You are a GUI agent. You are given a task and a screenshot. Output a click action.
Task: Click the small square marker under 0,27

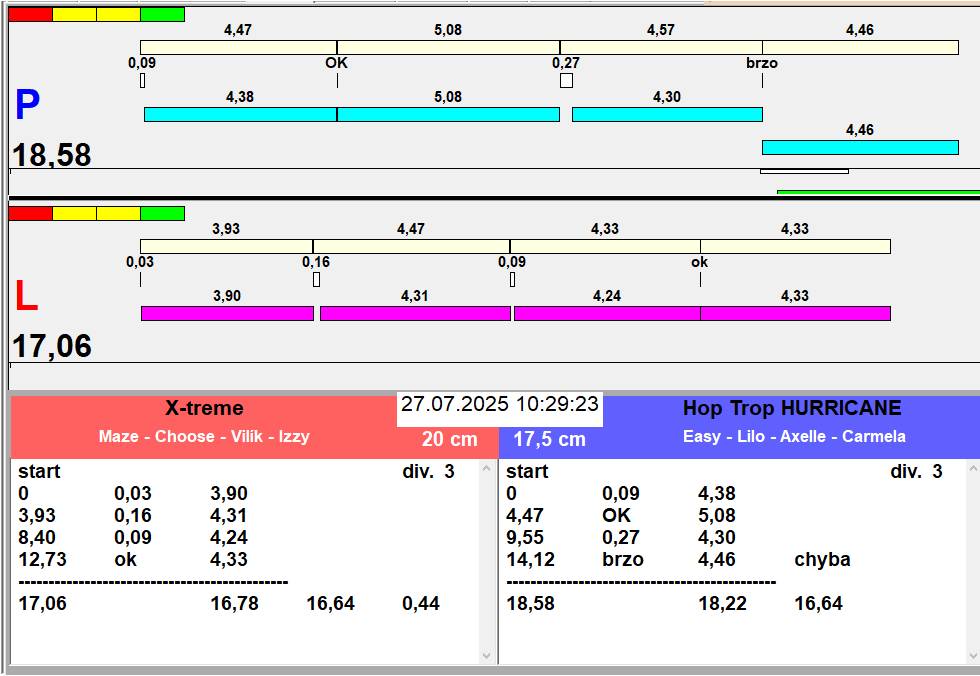point(566,81)
